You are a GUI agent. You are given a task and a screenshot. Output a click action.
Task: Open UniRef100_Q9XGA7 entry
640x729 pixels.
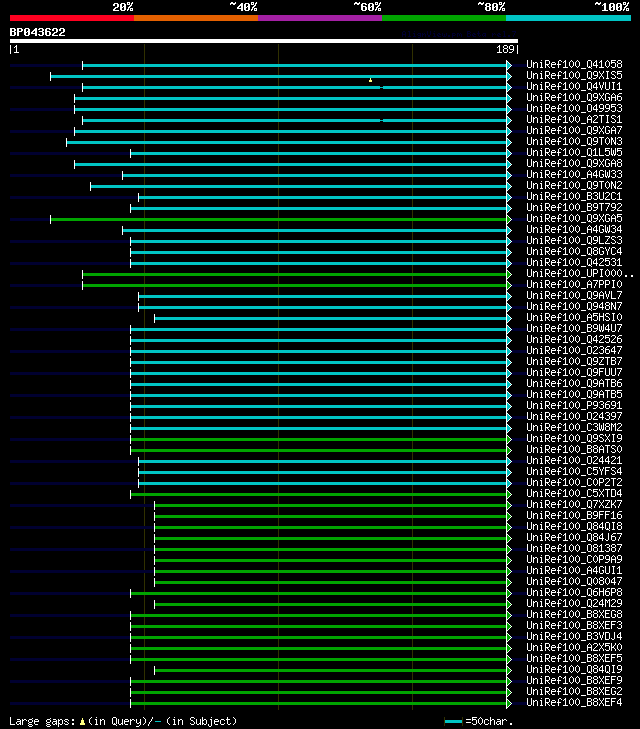point(574,131)
